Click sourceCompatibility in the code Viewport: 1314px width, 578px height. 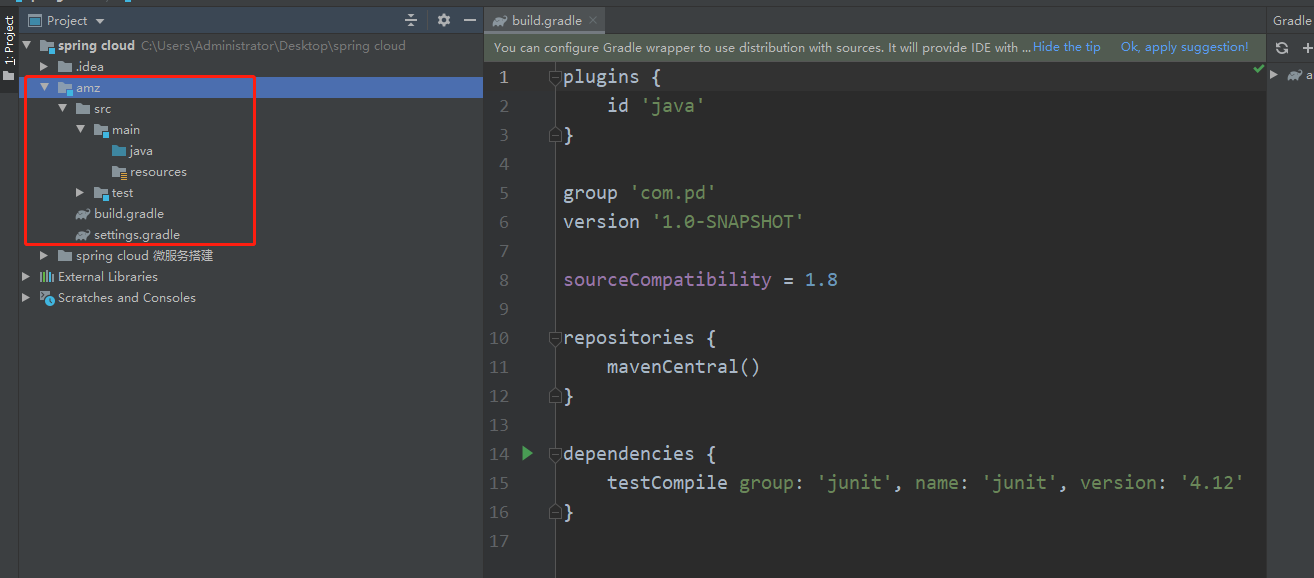click(667, 280)
